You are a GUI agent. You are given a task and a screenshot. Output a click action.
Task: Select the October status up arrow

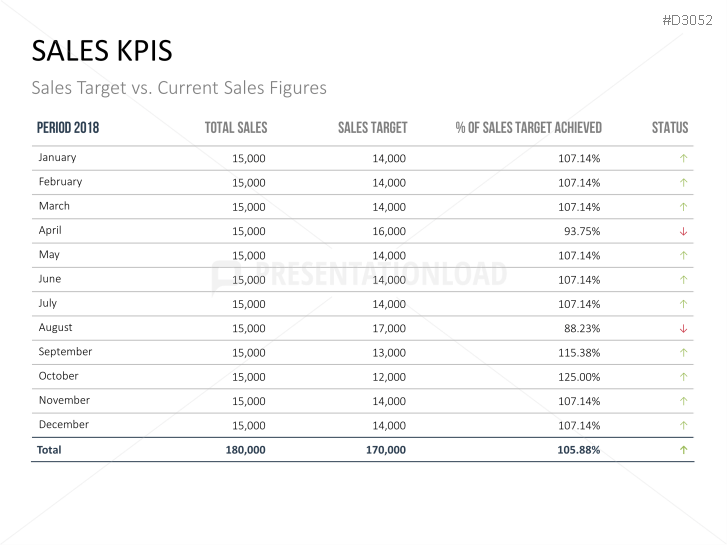click(x=683, y=377)
